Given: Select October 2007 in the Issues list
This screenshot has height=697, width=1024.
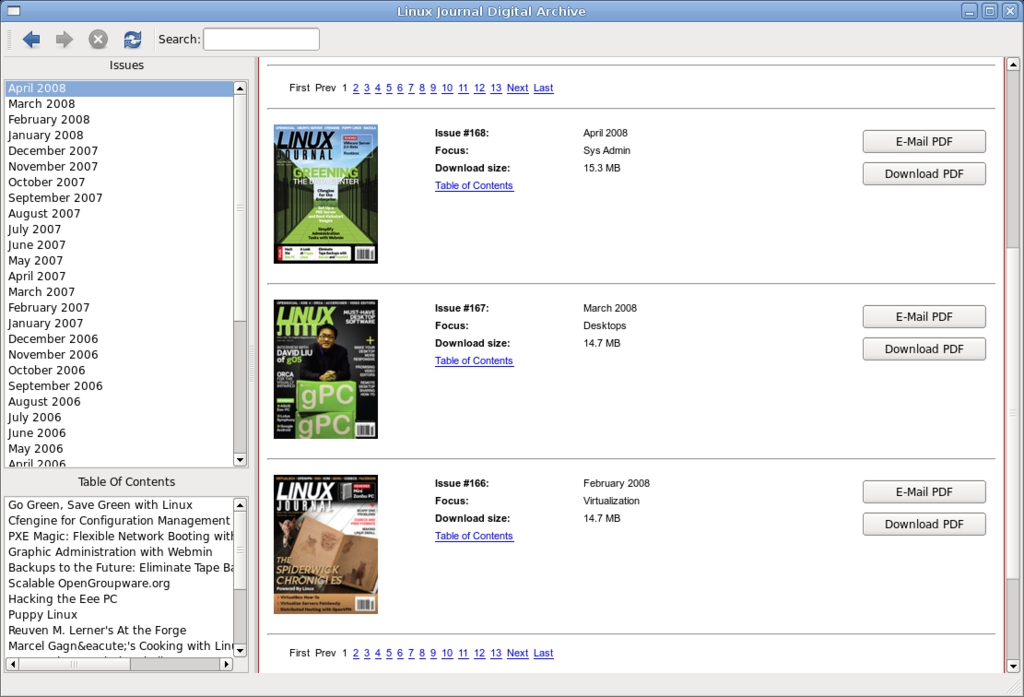Looking at the screenshot, I should tap(47, 182).
